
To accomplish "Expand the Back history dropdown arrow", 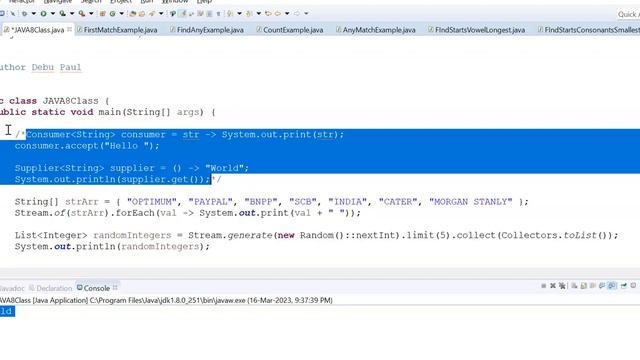I will point(287,14).
